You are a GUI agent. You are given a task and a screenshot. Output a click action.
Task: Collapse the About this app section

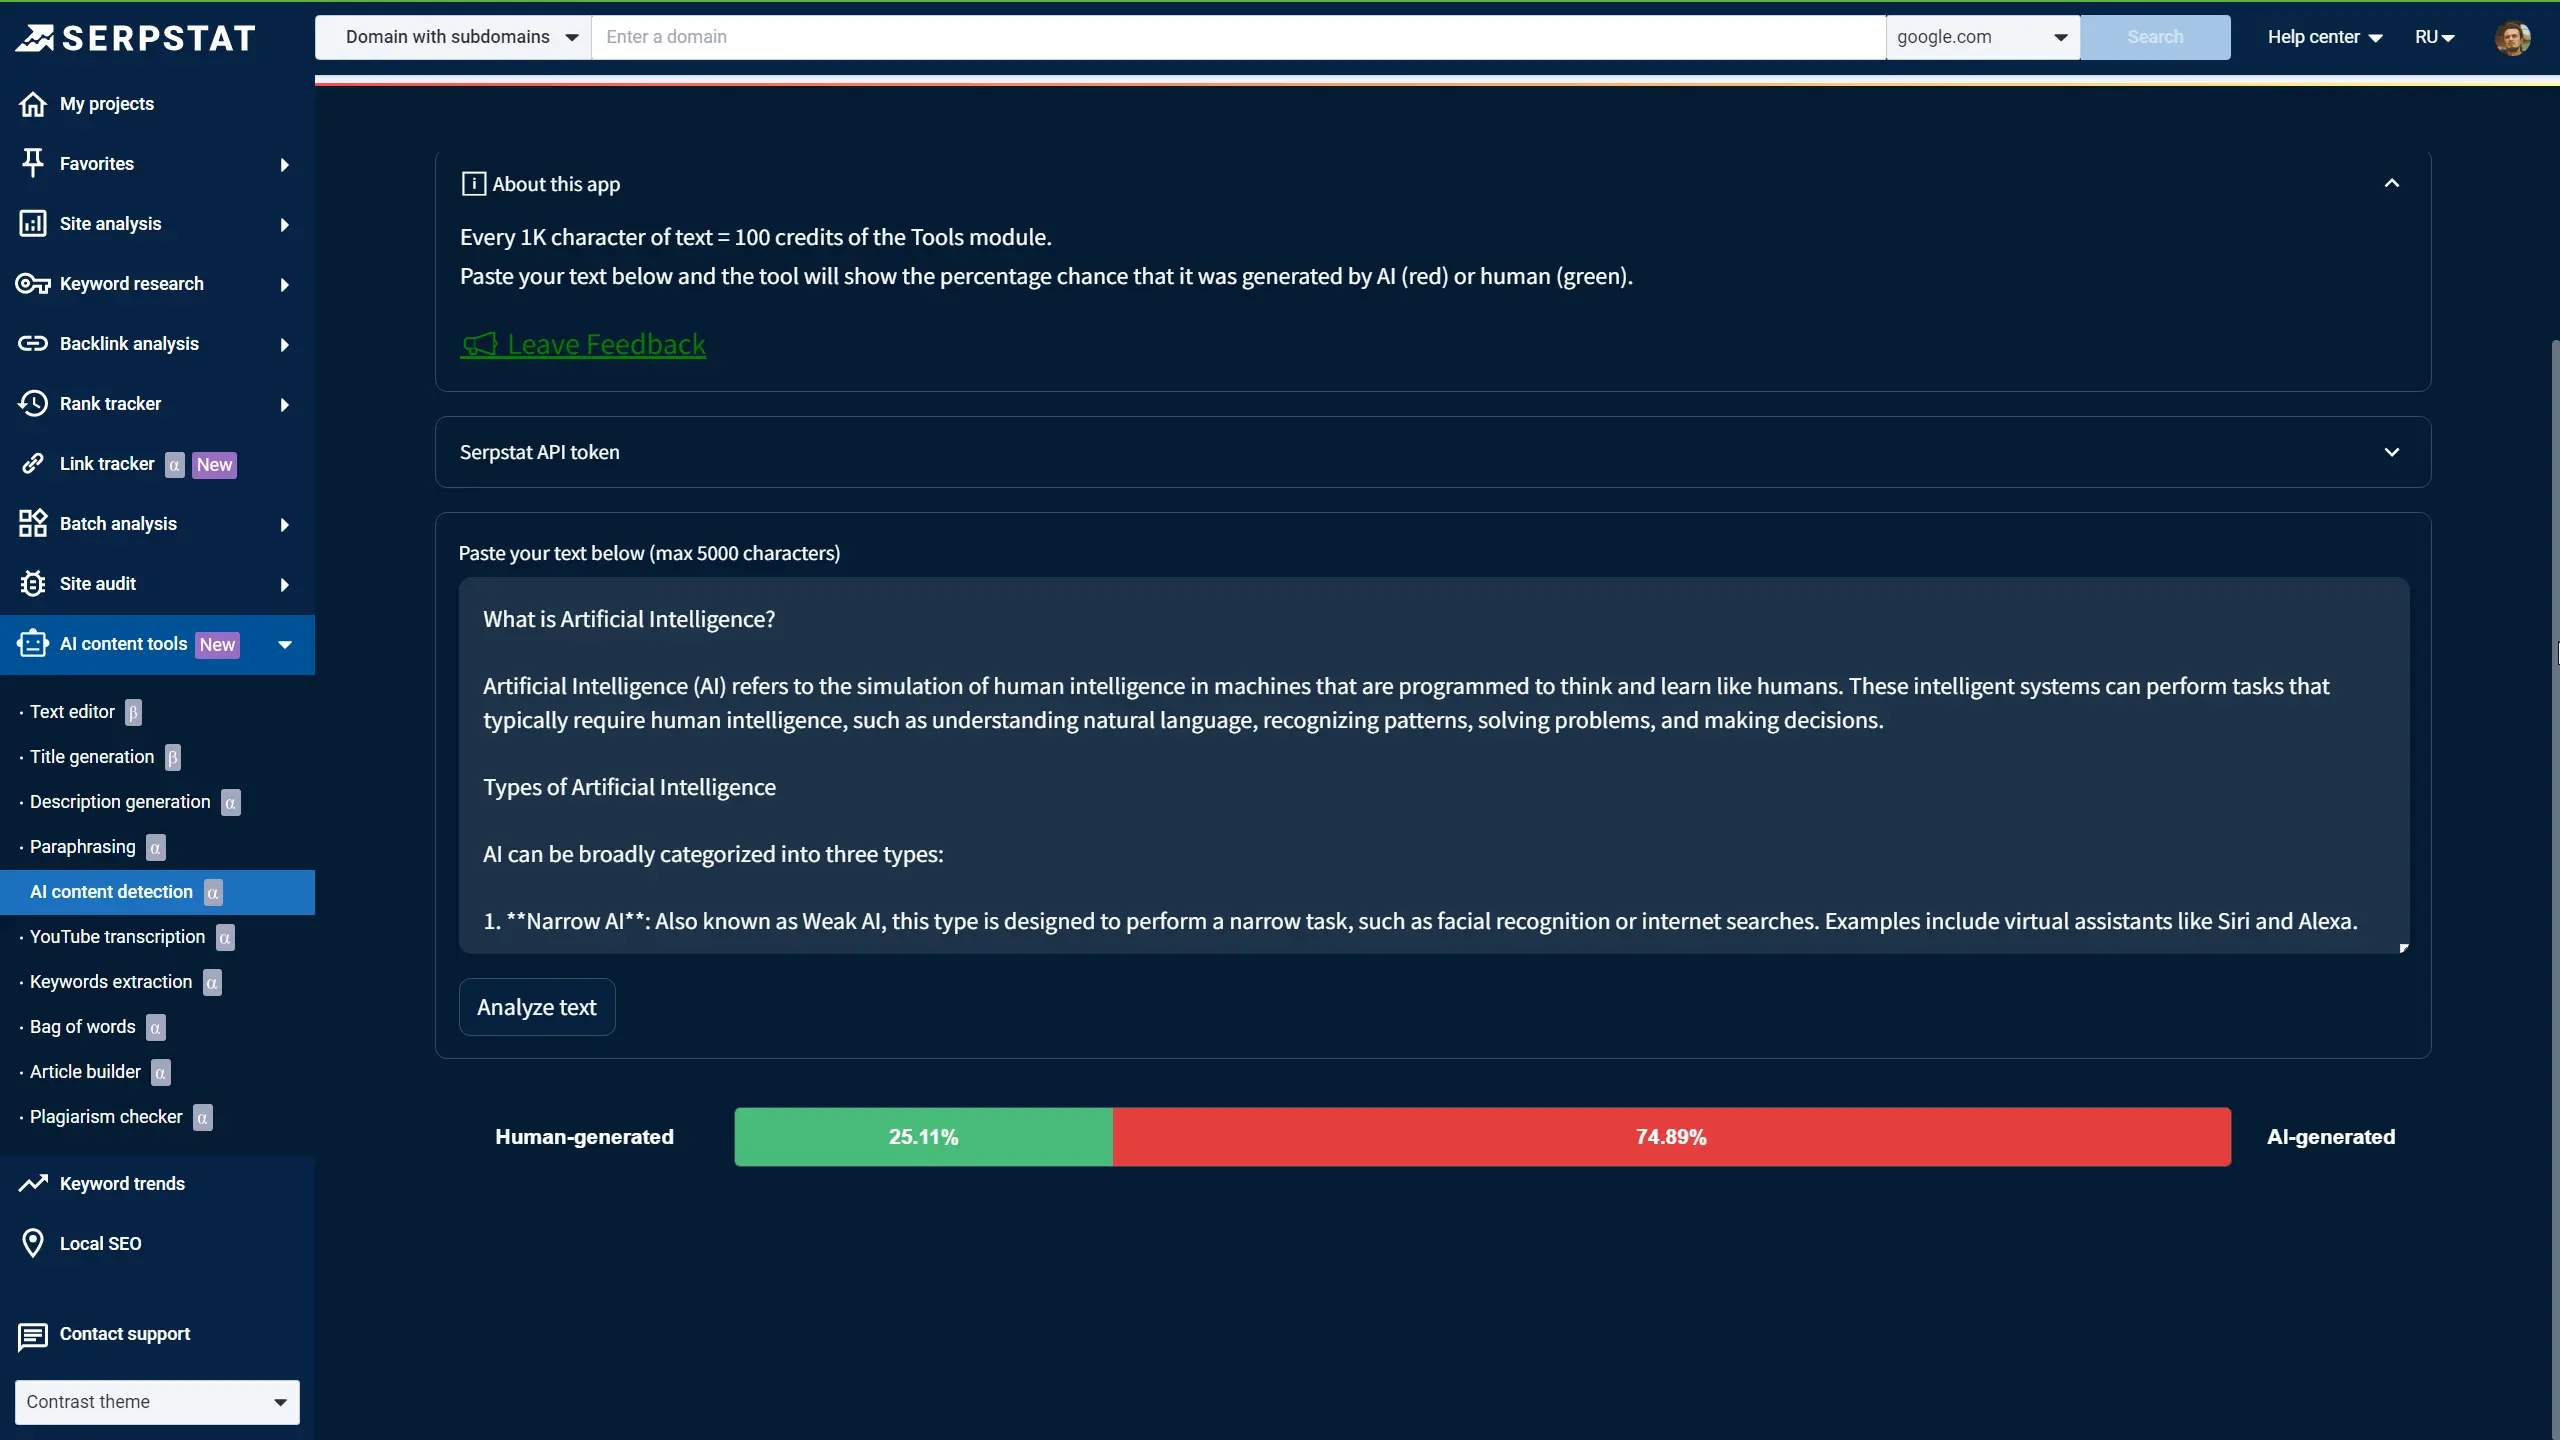(2391, 184)
